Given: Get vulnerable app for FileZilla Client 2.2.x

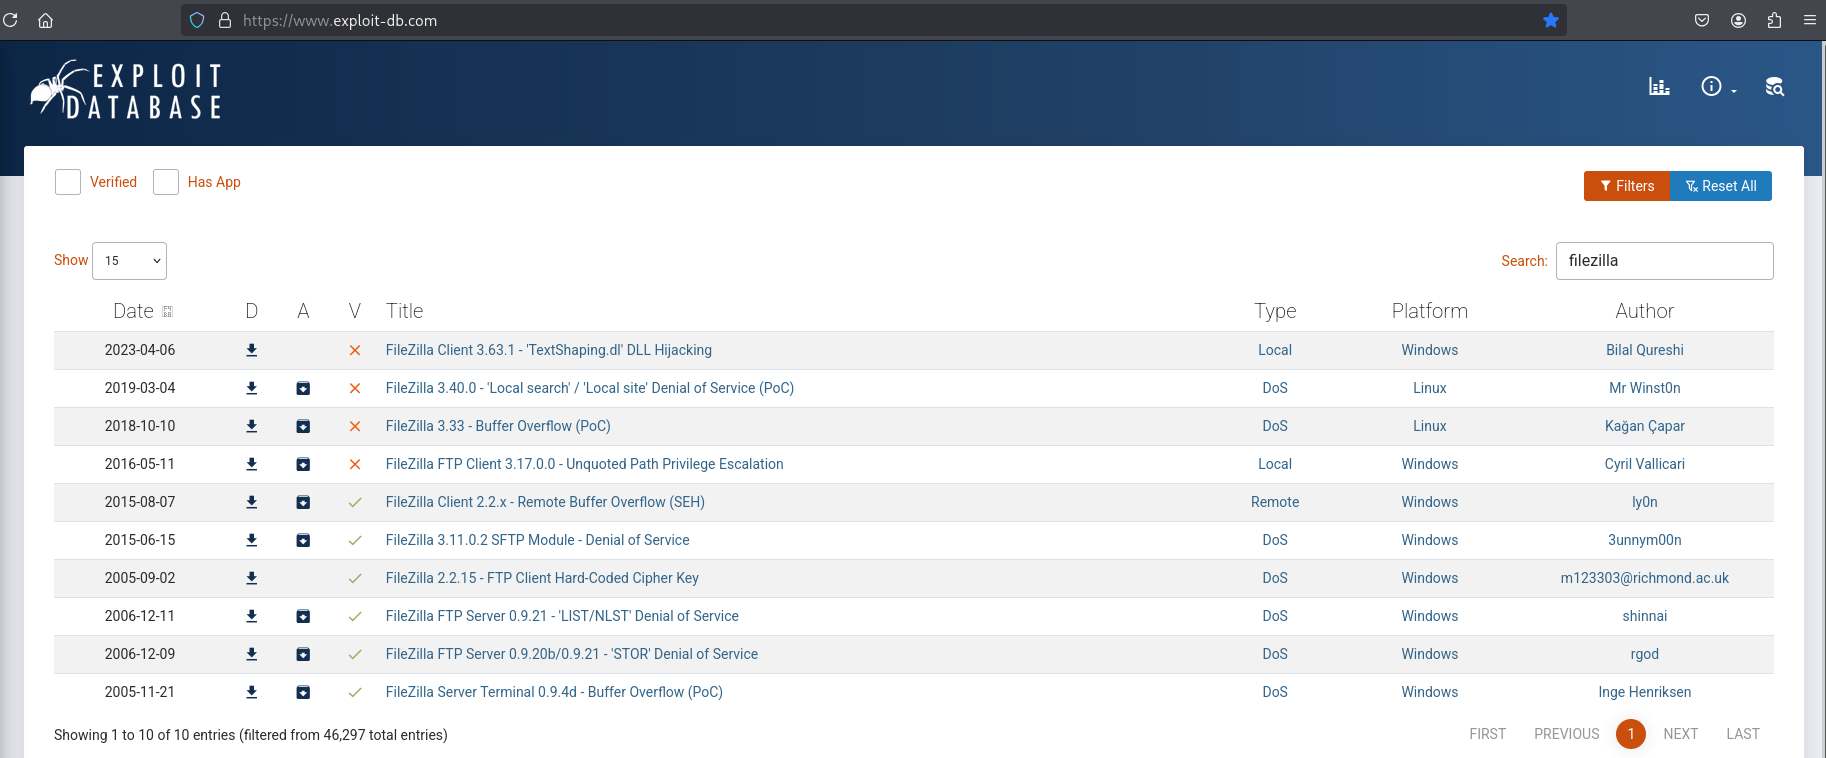Looking at the screenshot, I should [303, 502].
